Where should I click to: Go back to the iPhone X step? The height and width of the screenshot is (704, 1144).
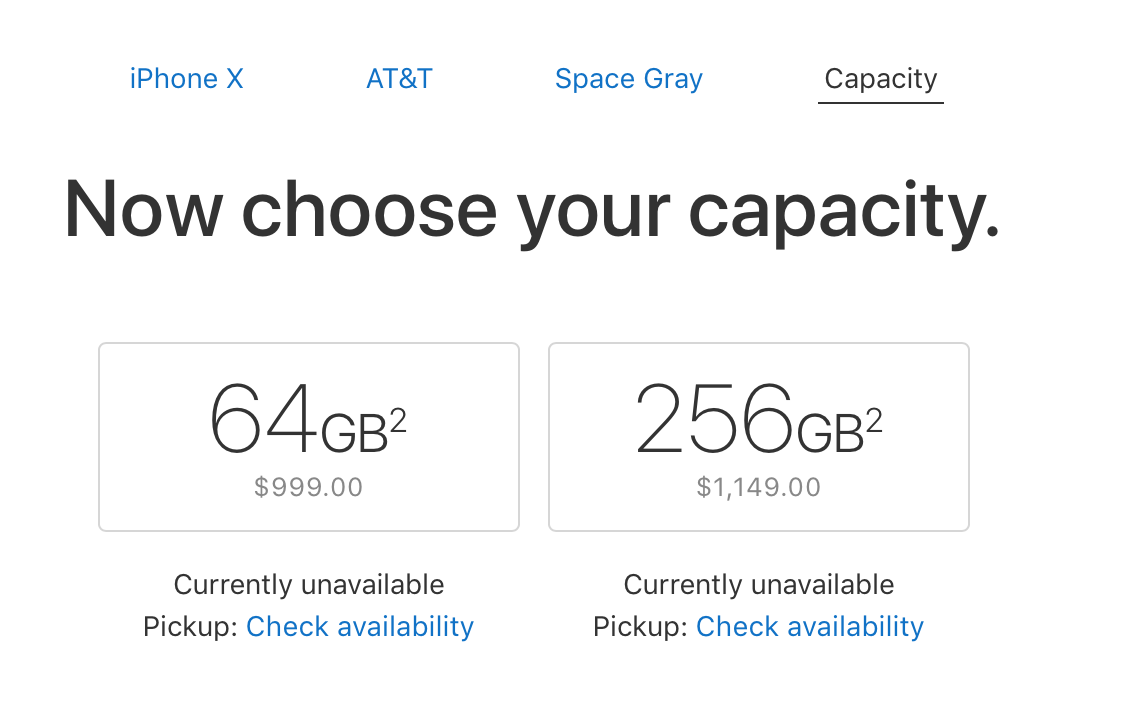[x=187, y=79]
